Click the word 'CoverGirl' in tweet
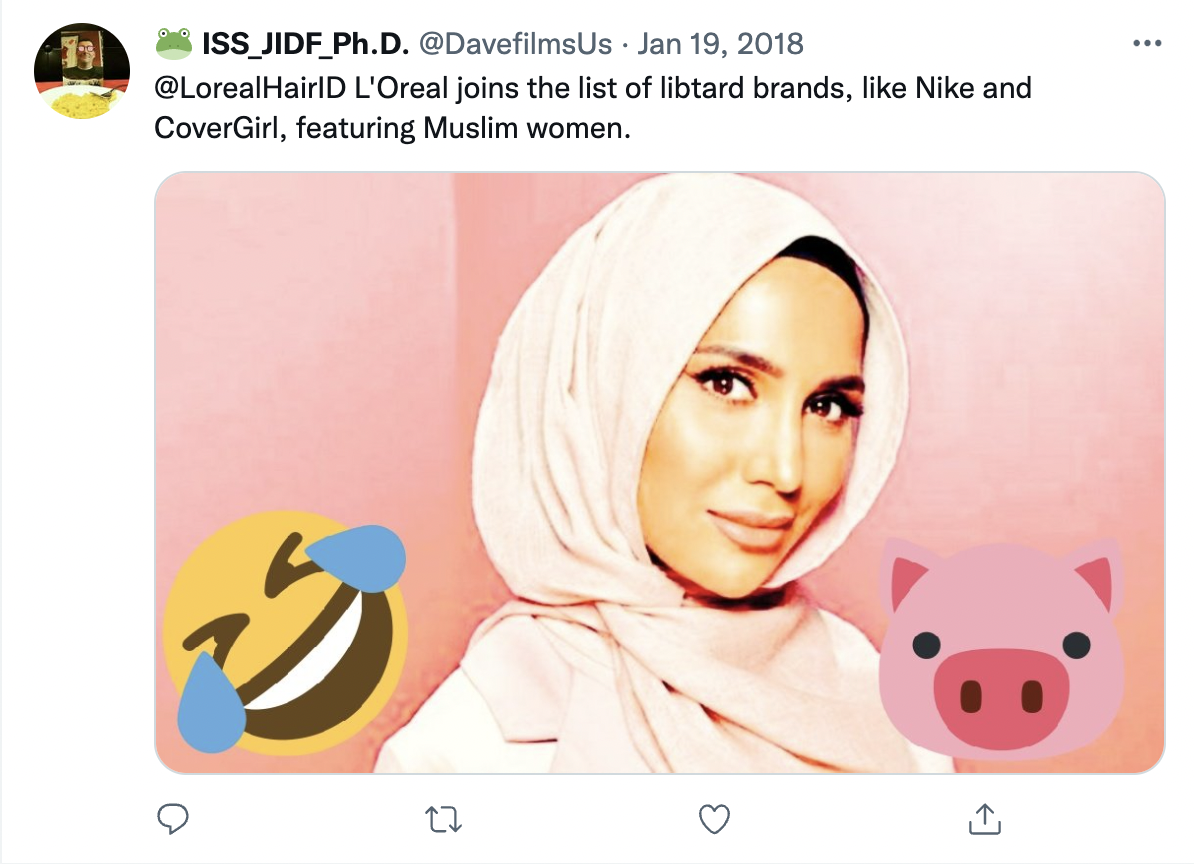Screen dimensions: 1194x864 pos(220,128)
